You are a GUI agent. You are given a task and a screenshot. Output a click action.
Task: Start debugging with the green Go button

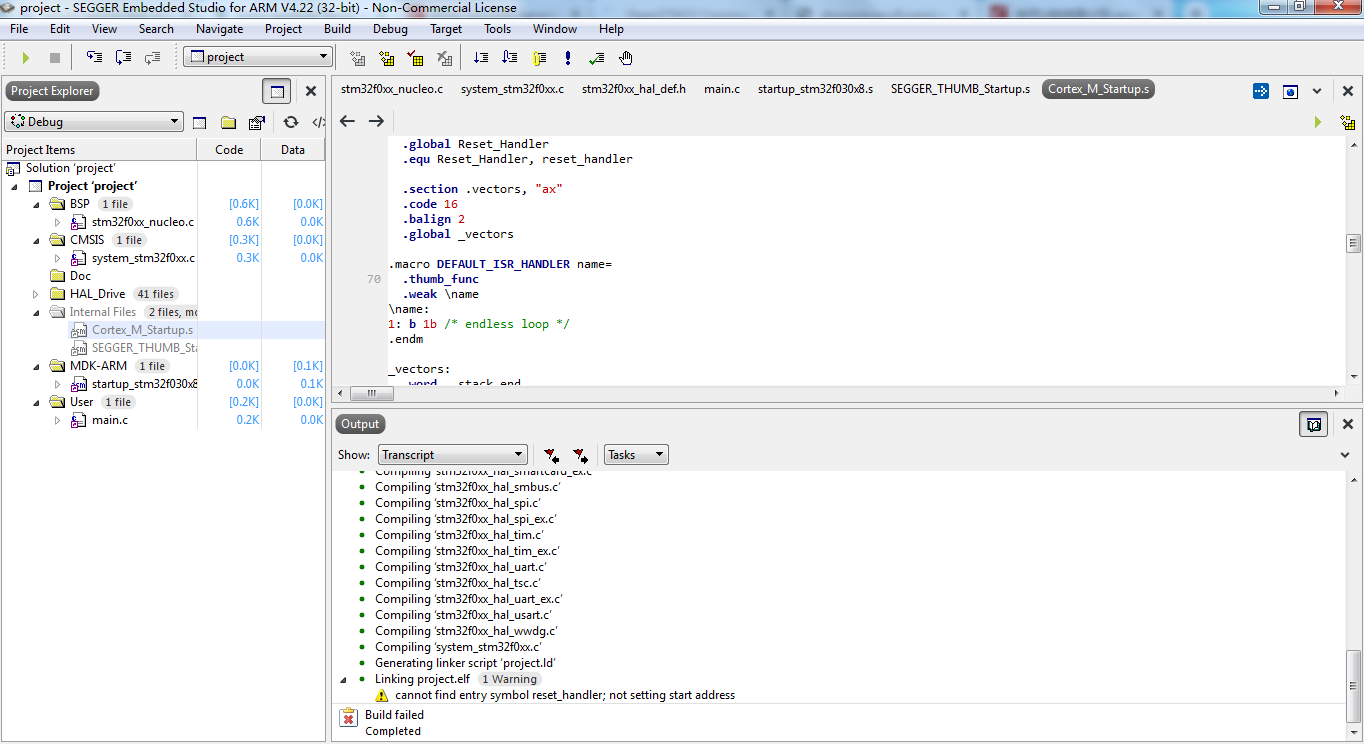coord(26,58)
